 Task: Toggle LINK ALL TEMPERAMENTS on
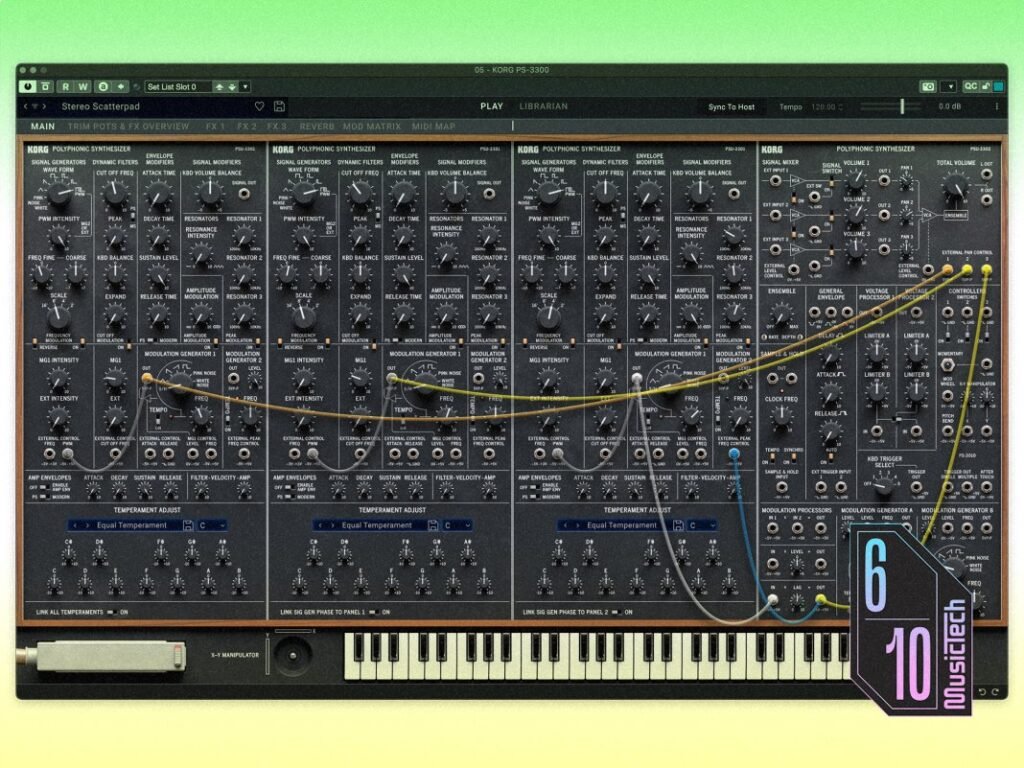[110, 612]
